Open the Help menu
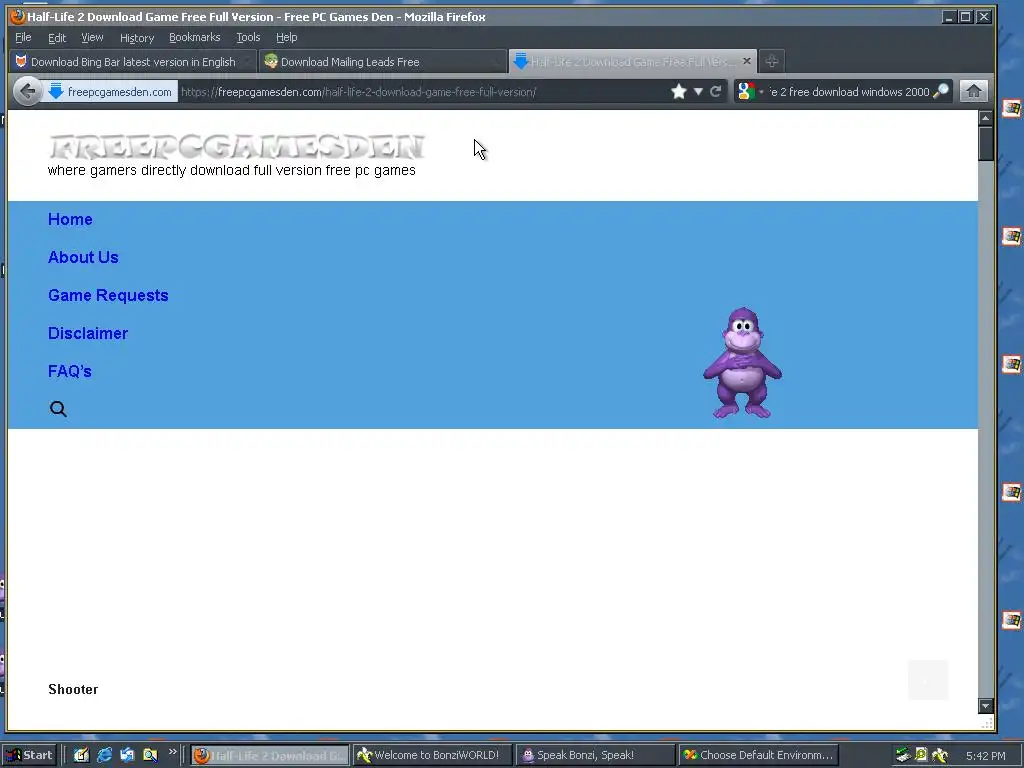The height and width of the screenshot is (768, 1024). pos(286,37)
